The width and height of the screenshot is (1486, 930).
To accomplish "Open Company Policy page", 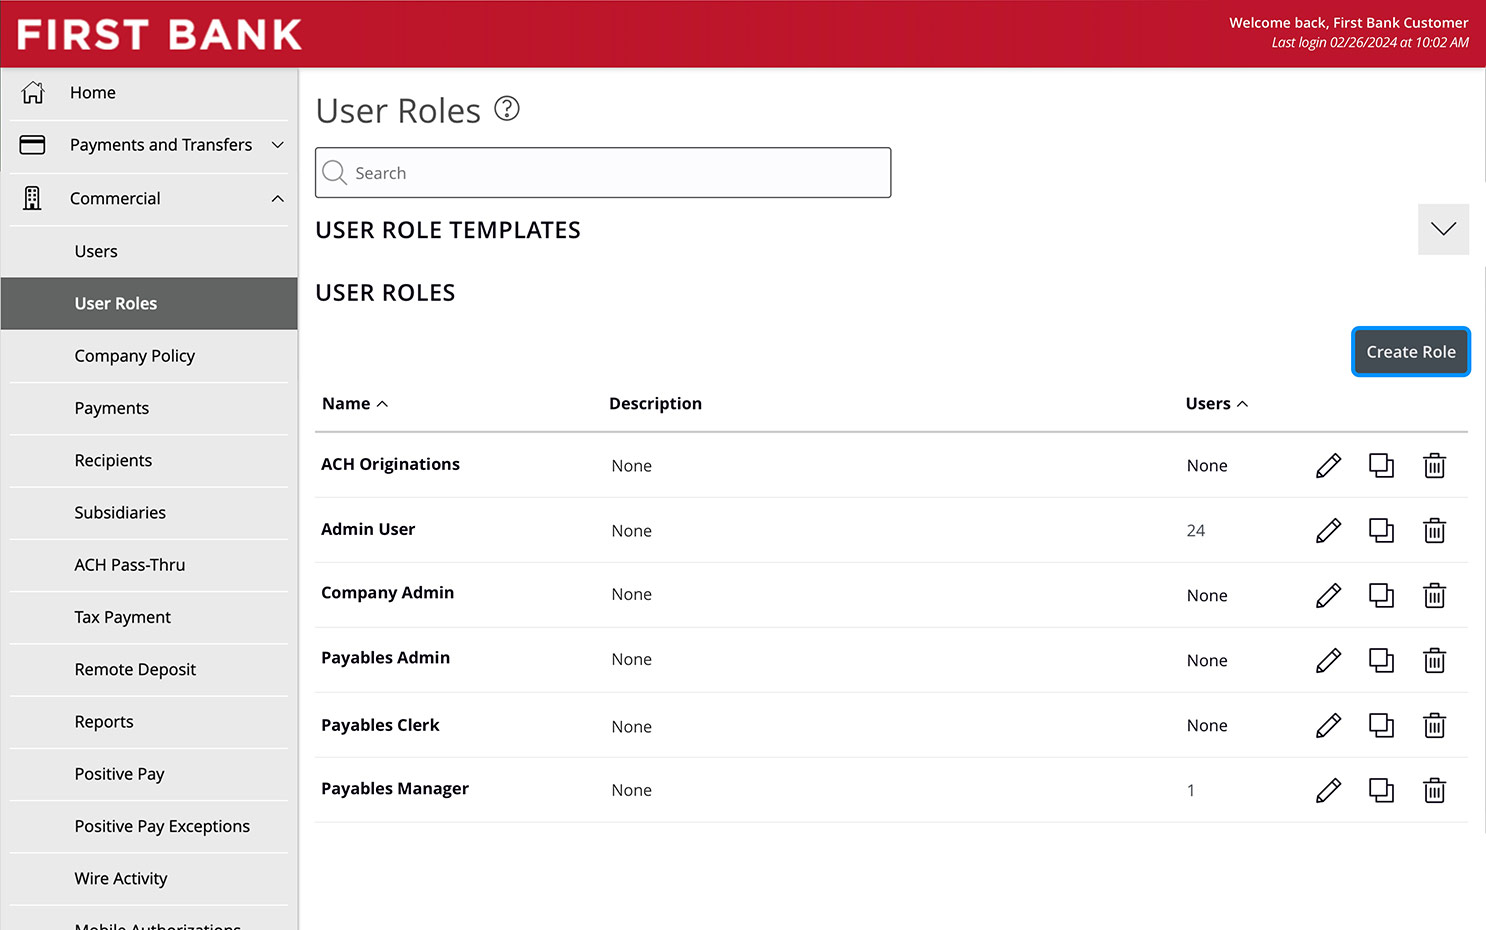I will [149, 356].
